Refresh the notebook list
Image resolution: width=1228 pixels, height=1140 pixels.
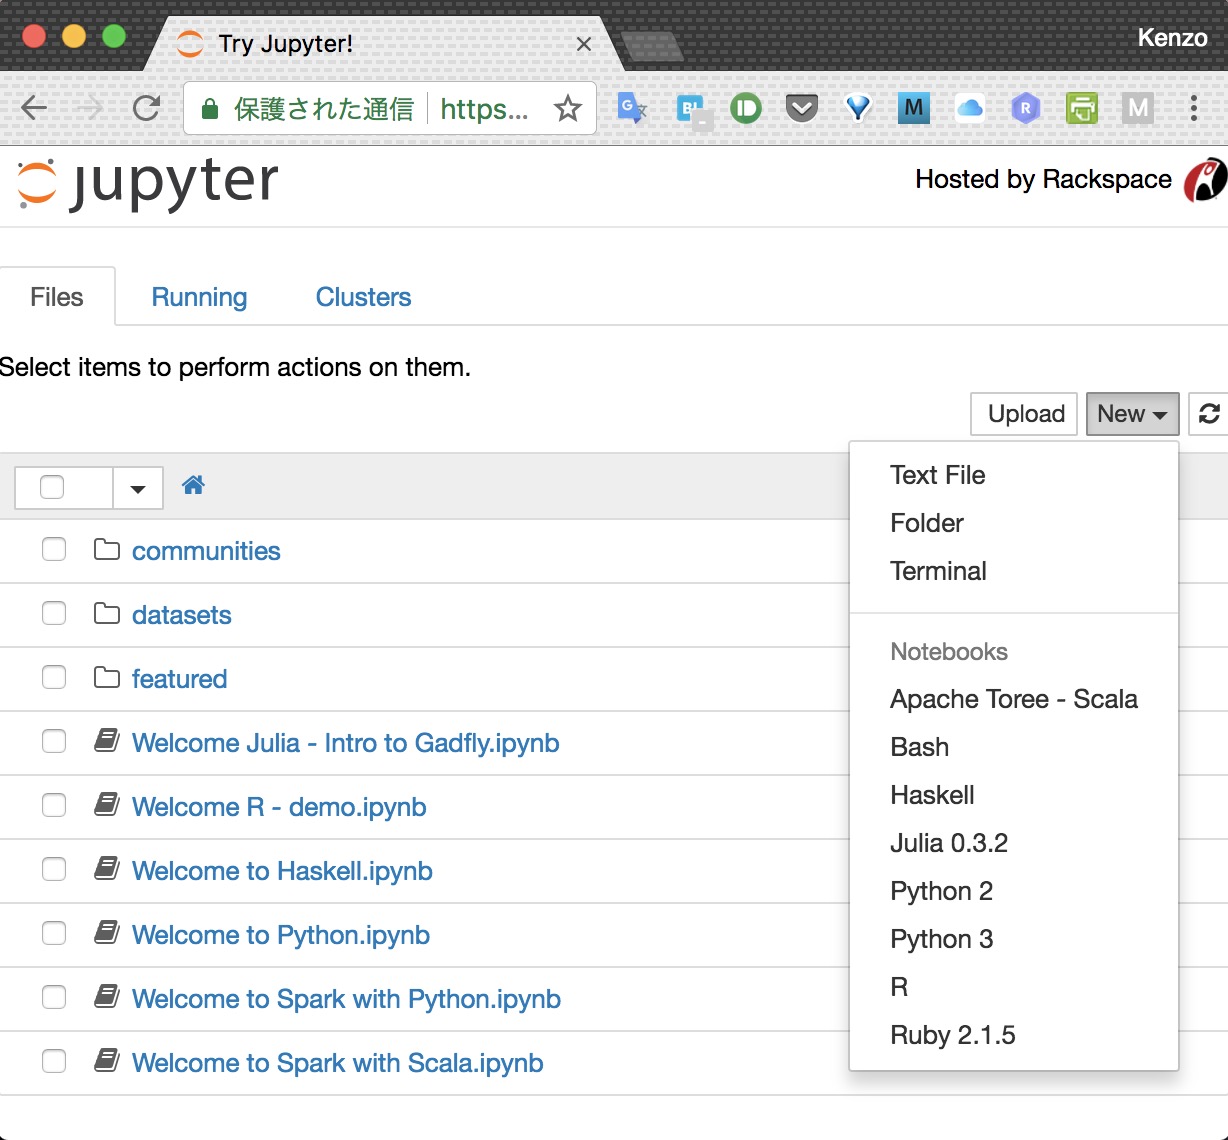click(x=1210, y=413)
